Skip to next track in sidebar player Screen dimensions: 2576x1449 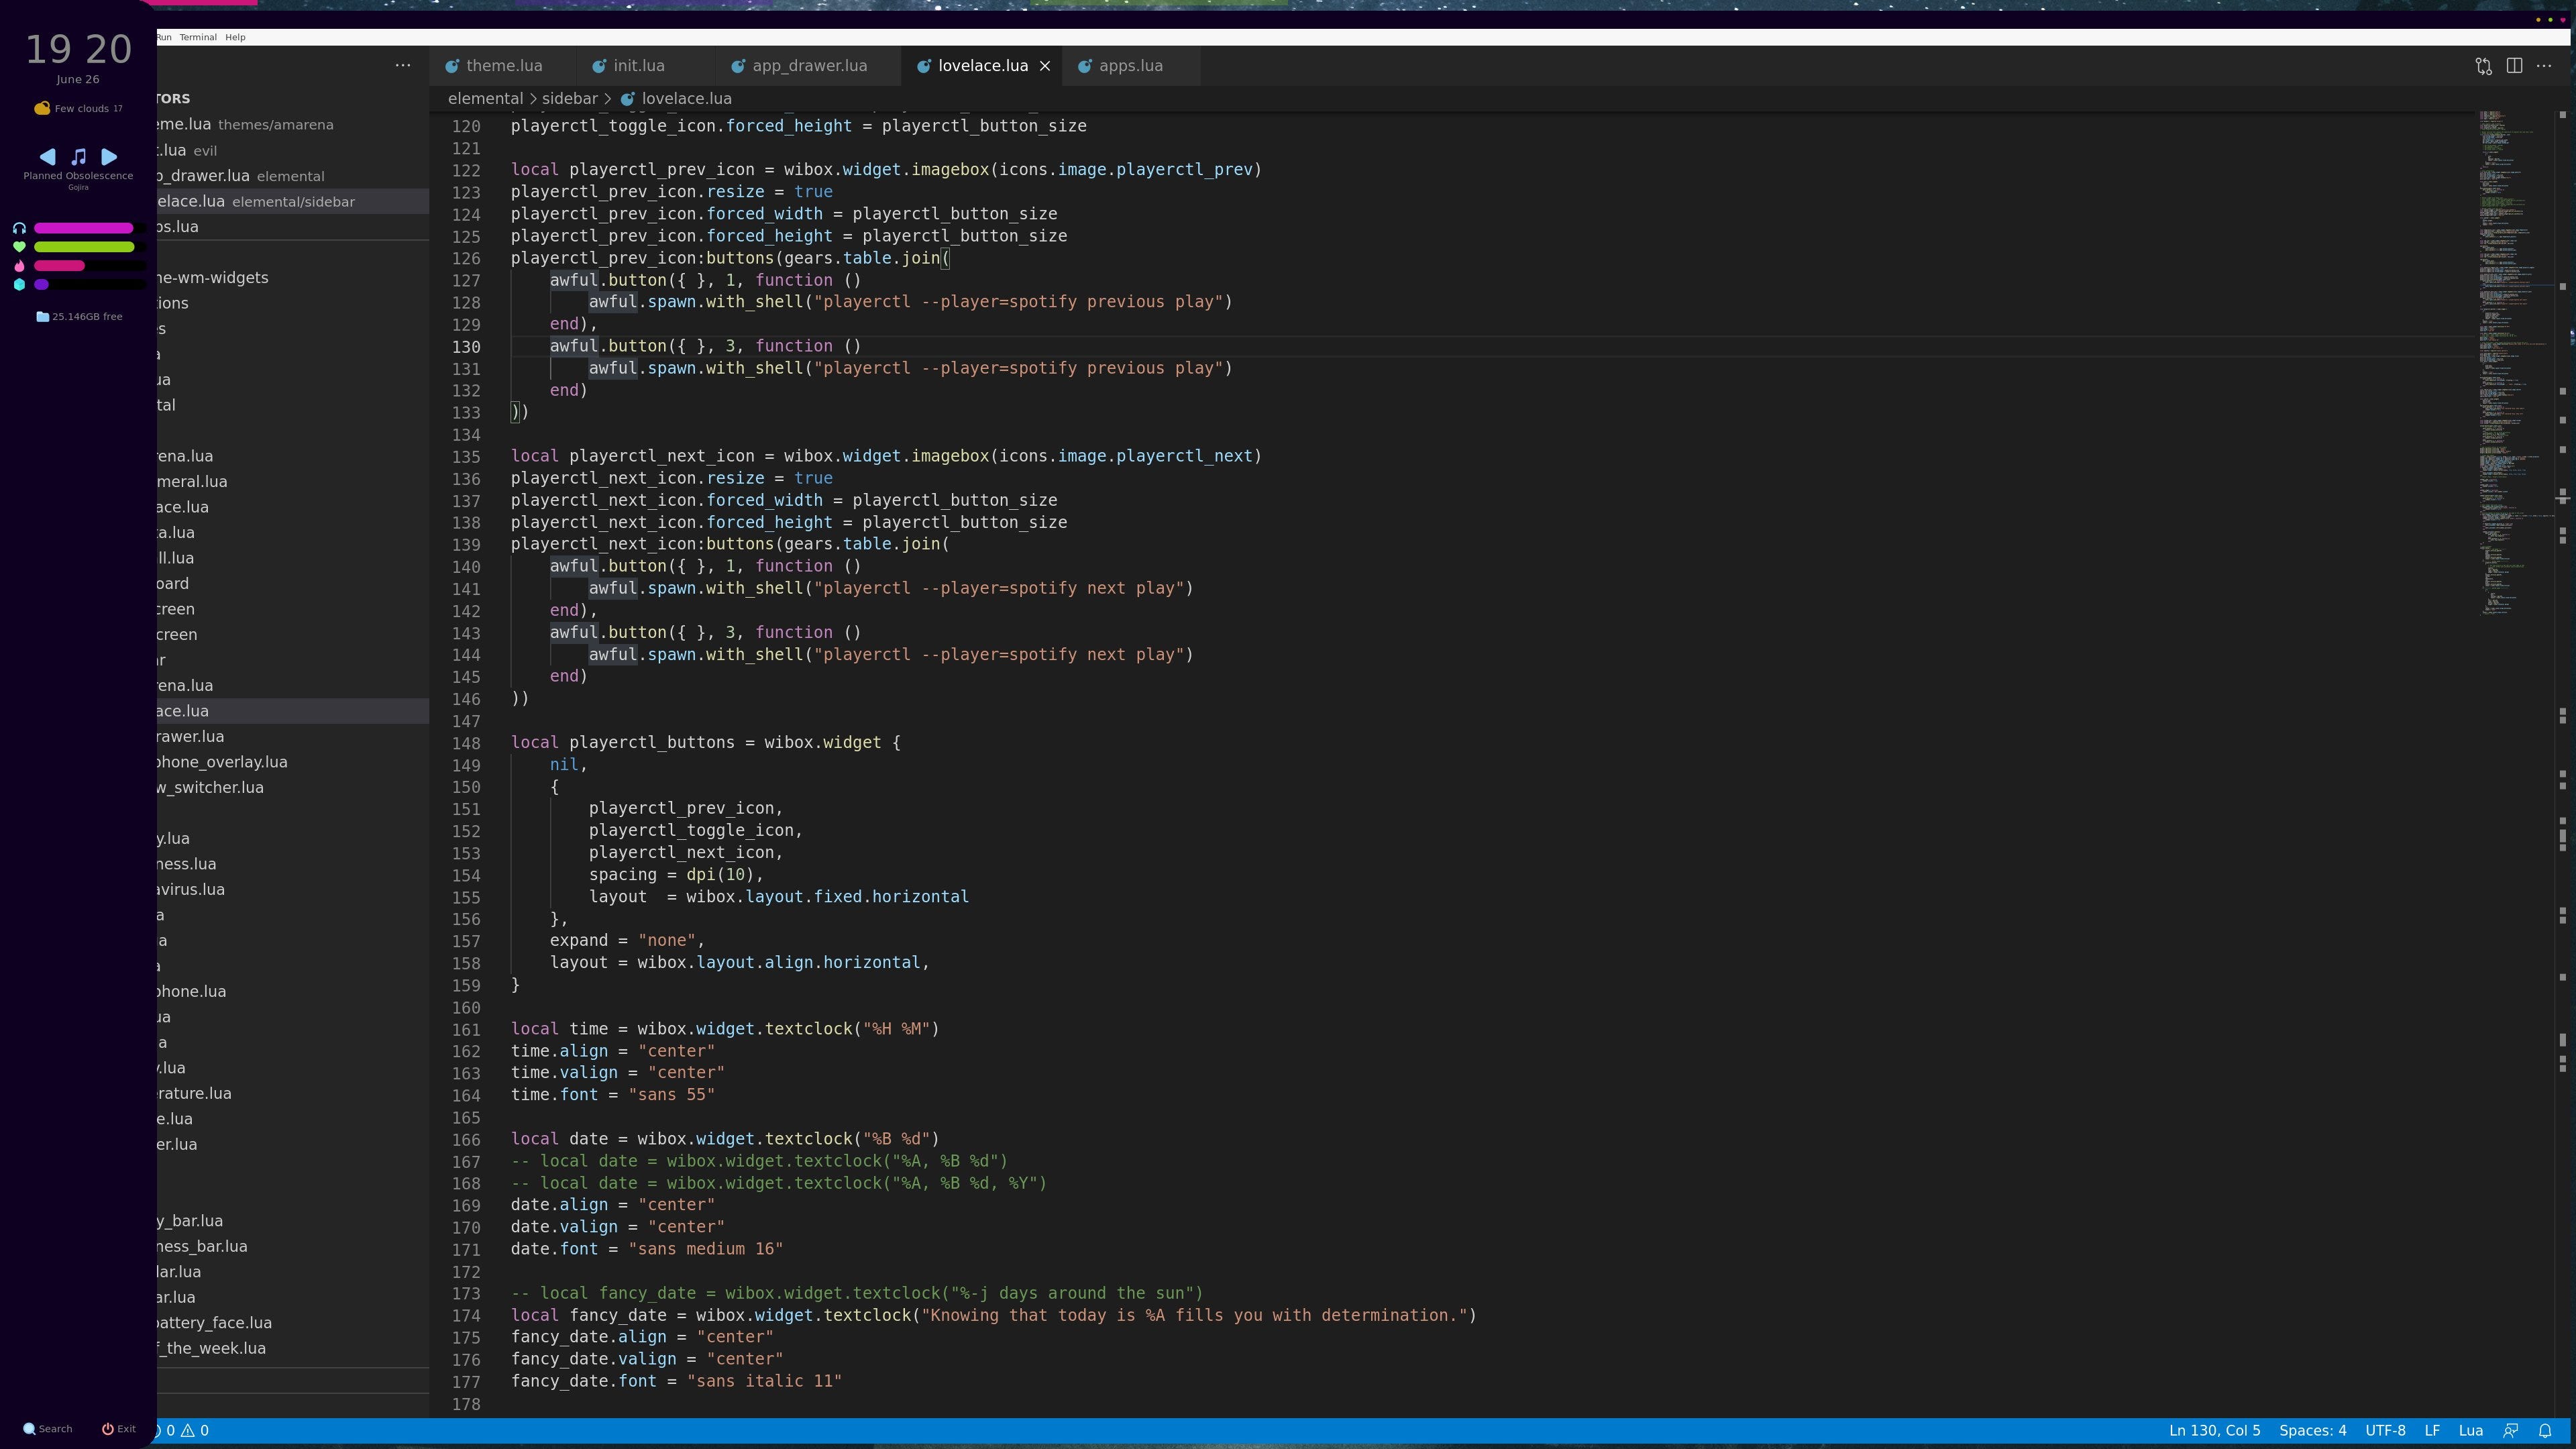110,157
